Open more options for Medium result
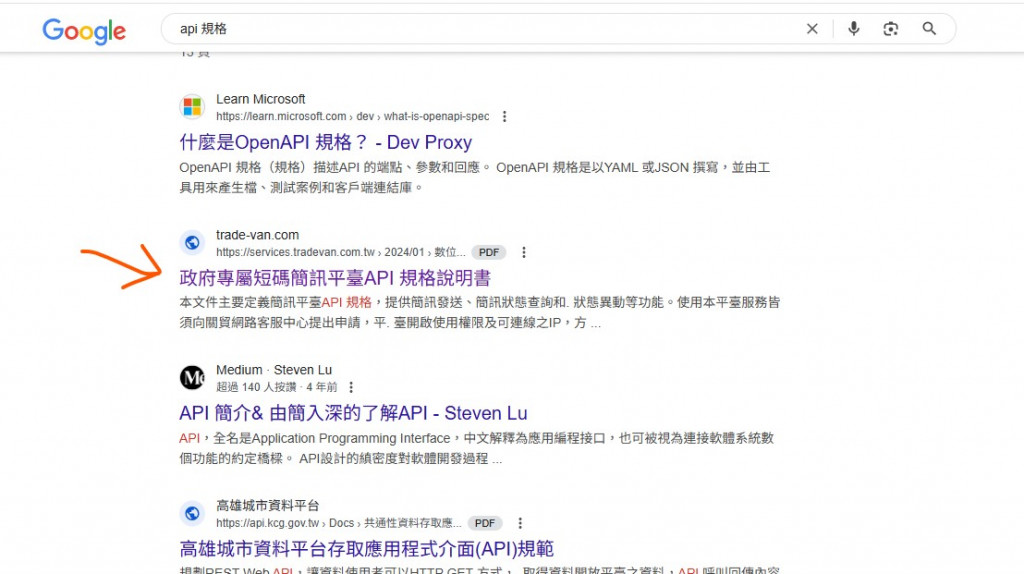The width and height of the screenshot is (1024, 574). pos(351,387)
